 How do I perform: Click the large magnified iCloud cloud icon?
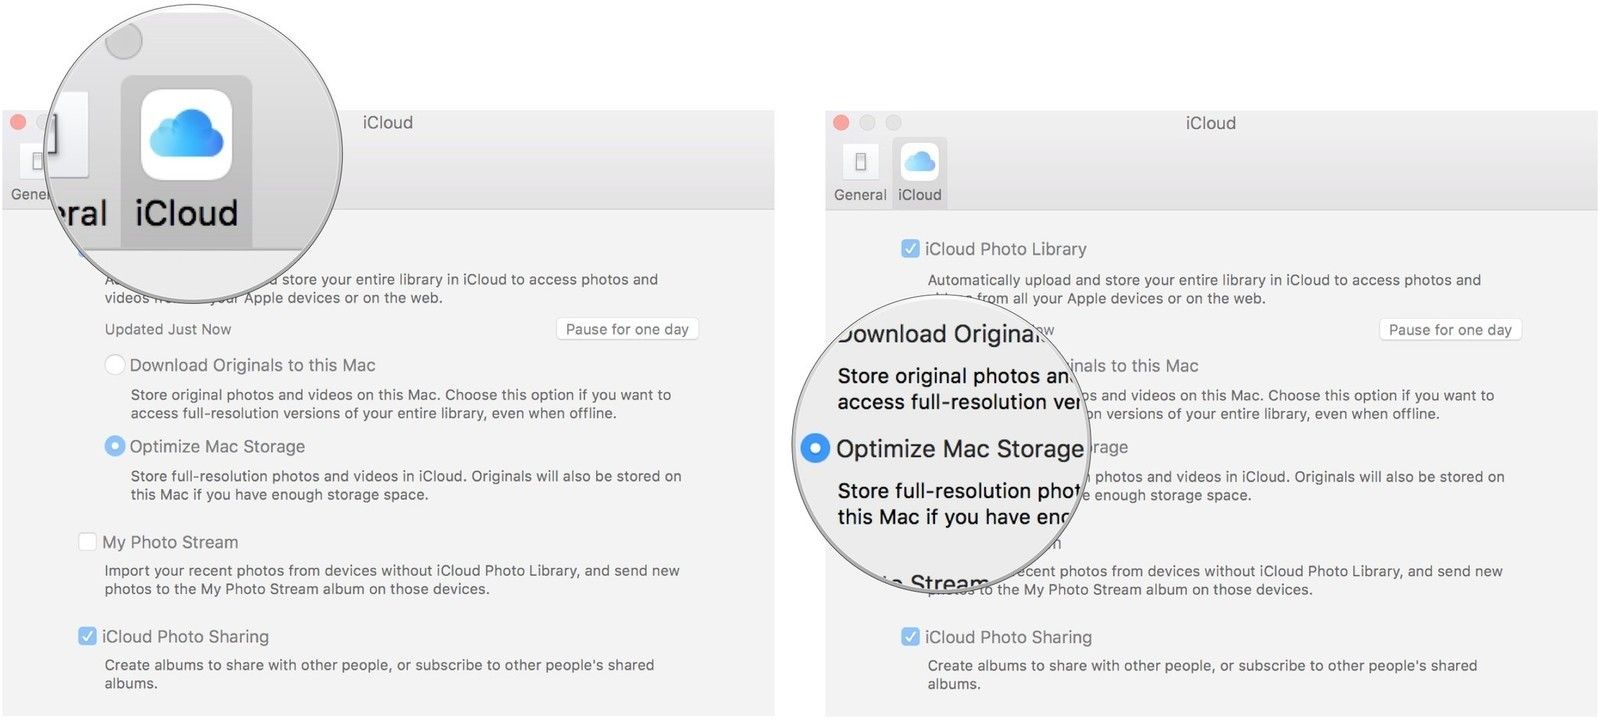187,135
